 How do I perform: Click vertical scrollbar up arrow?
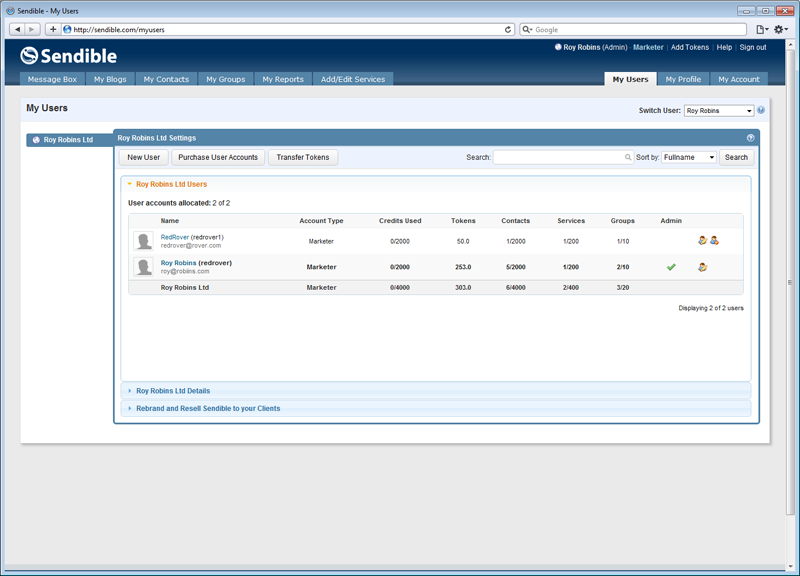[791, 45]
